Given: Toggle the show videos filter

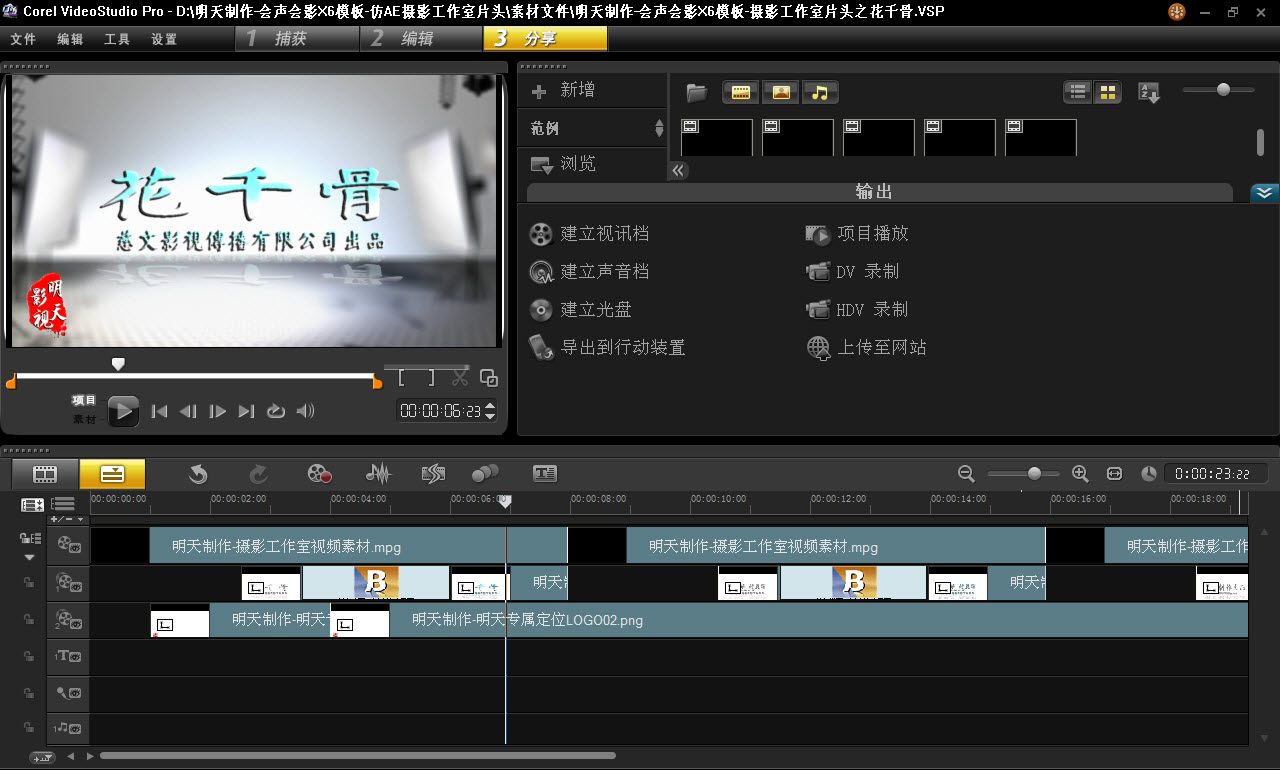Looking at the screenshot, I should click(x=741, y=93).
